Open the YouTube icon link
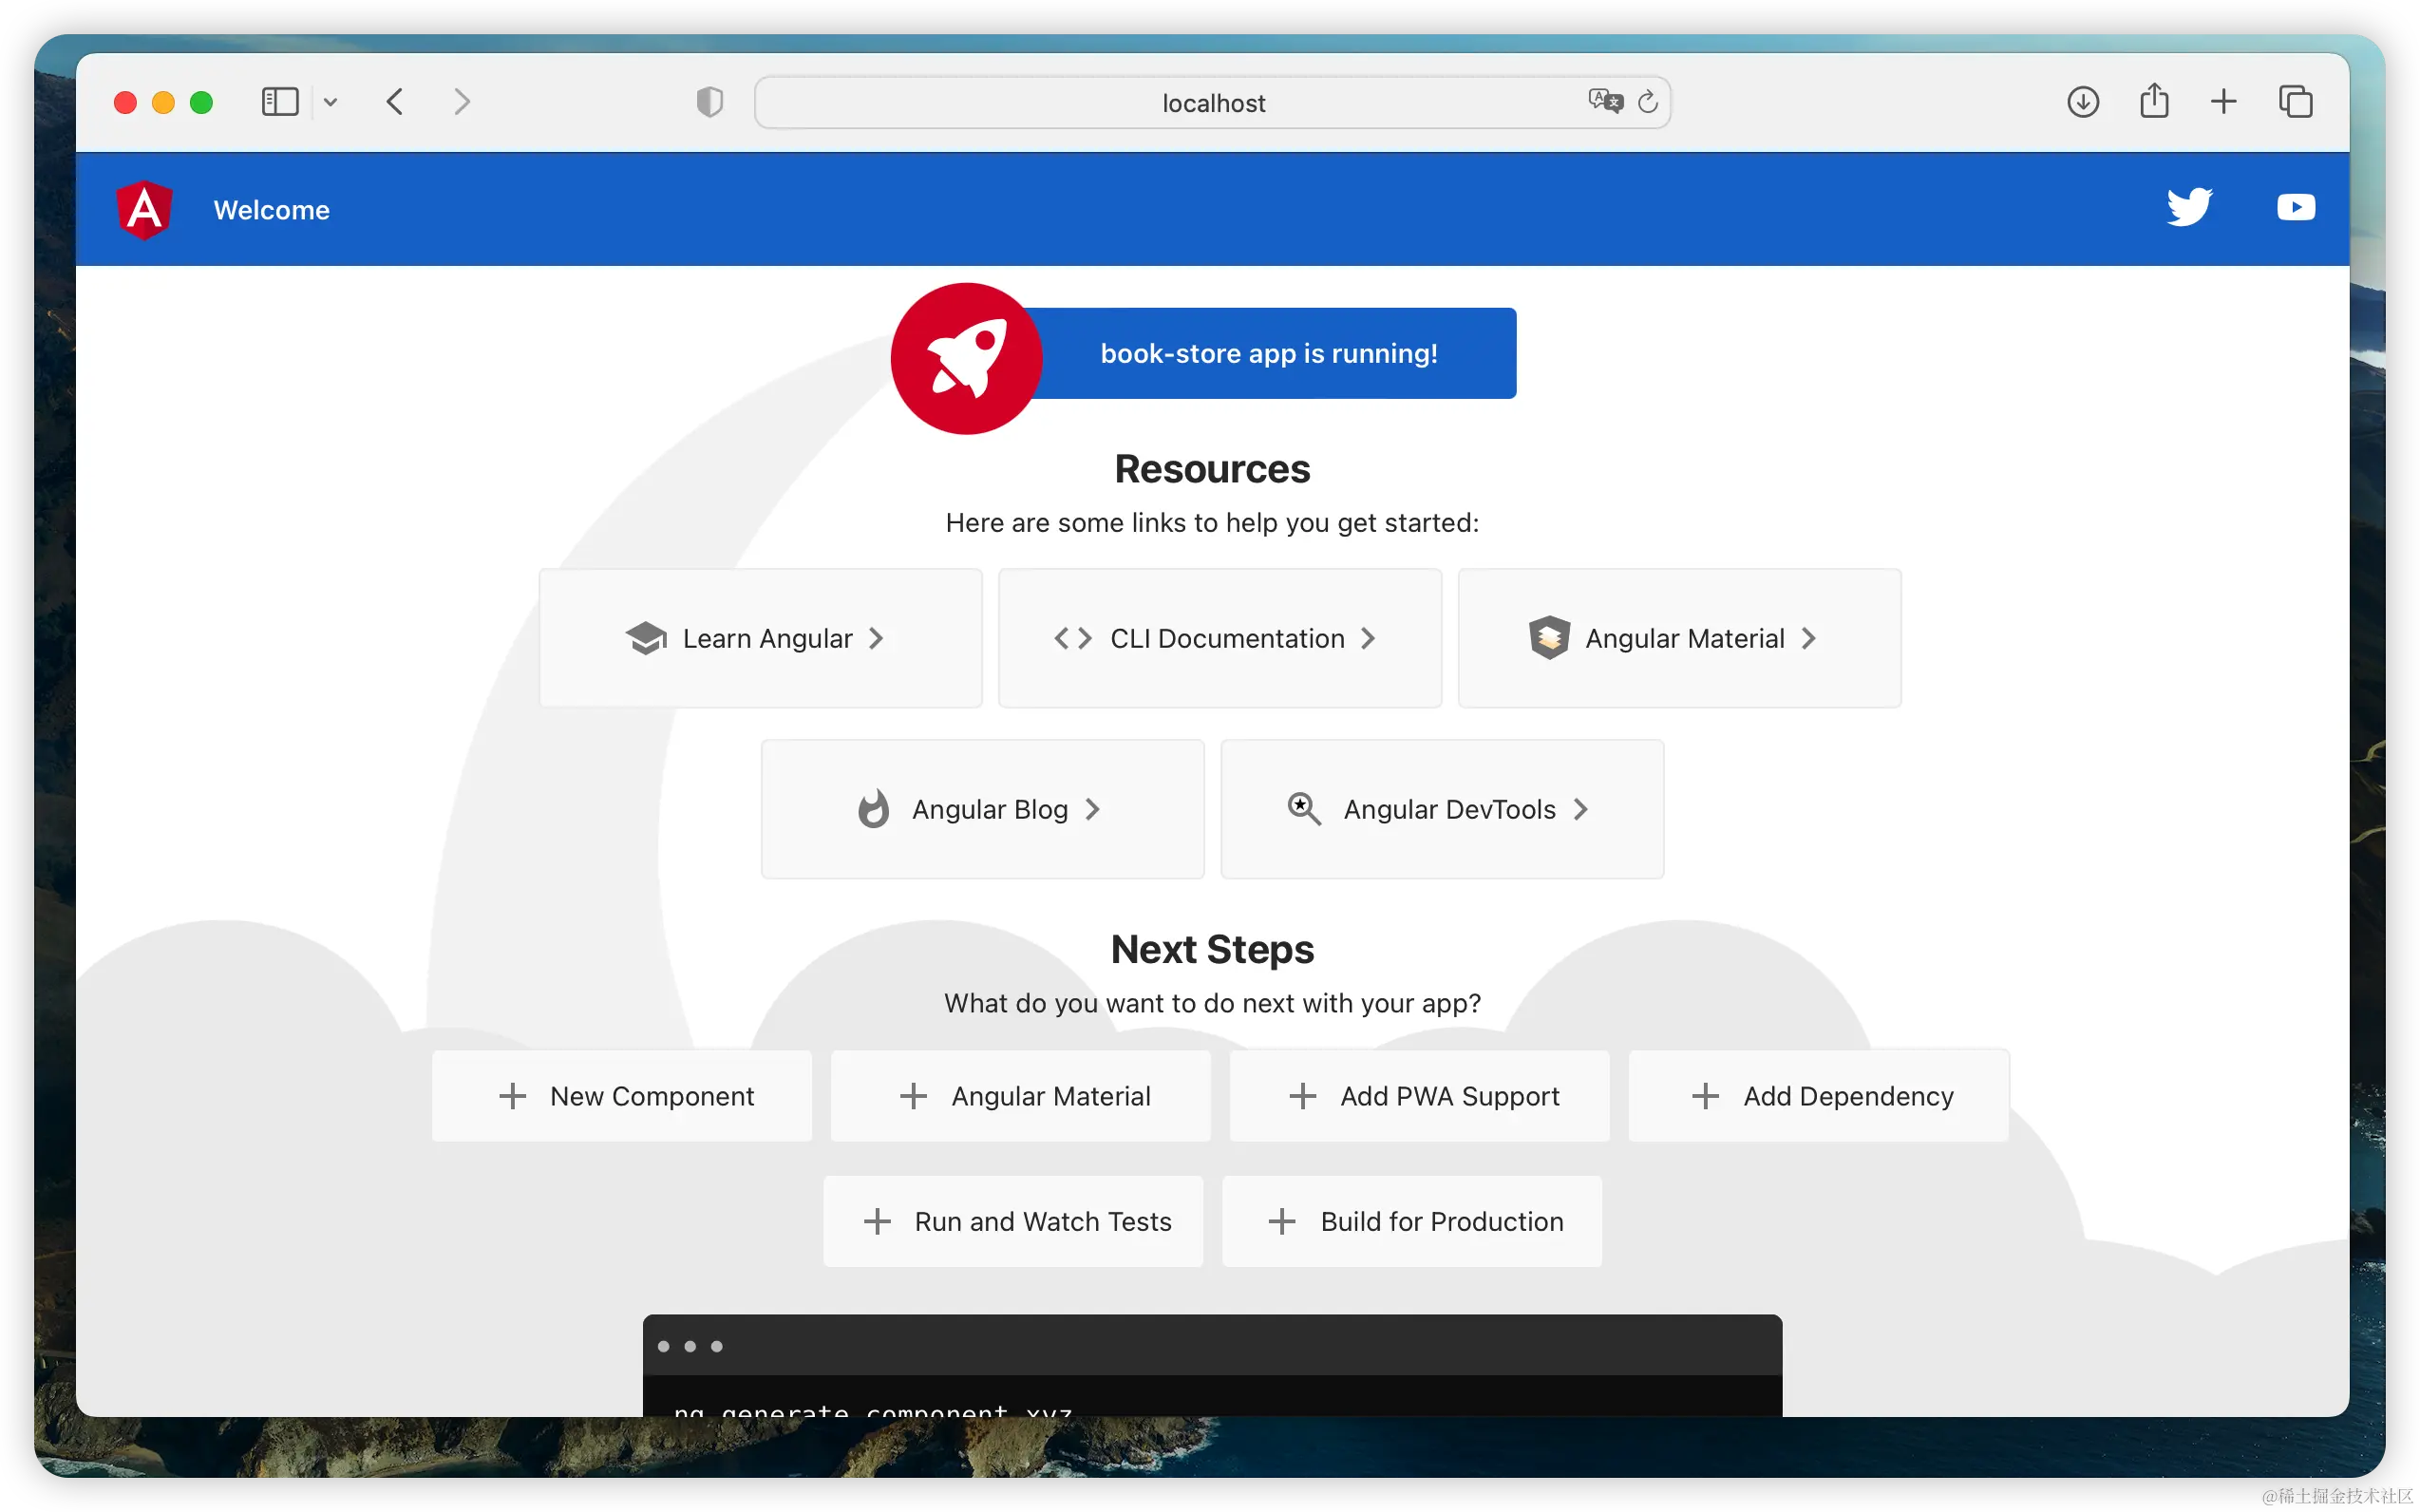This screenshot has width=2420, height=1512. 2296,207
